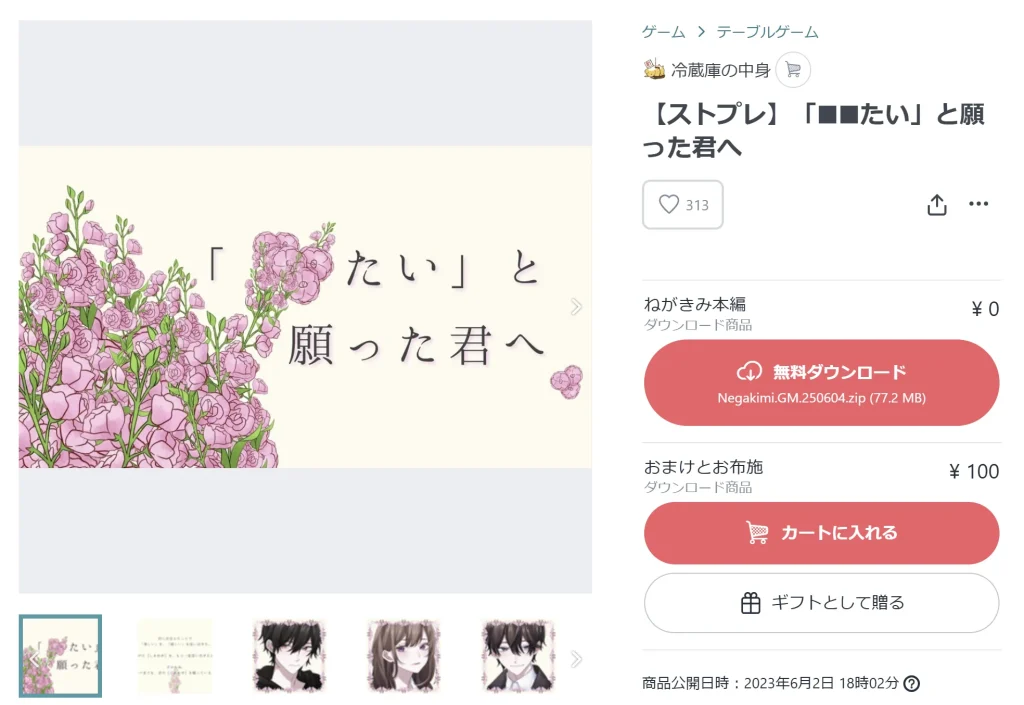
Task: Select the first flower title thumbnail
Action: 60,656
